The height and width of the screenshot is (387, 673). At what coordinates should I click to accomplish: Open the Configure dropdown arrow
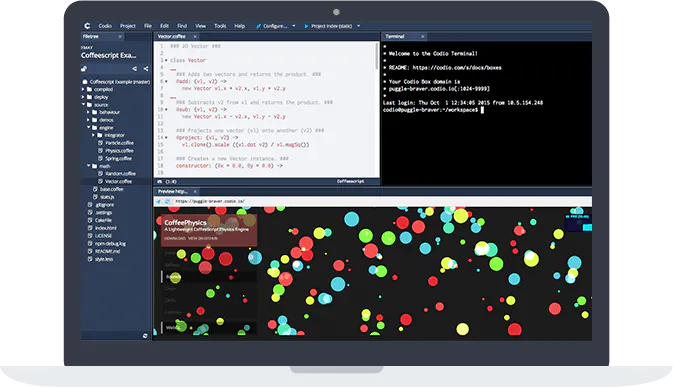294,26
